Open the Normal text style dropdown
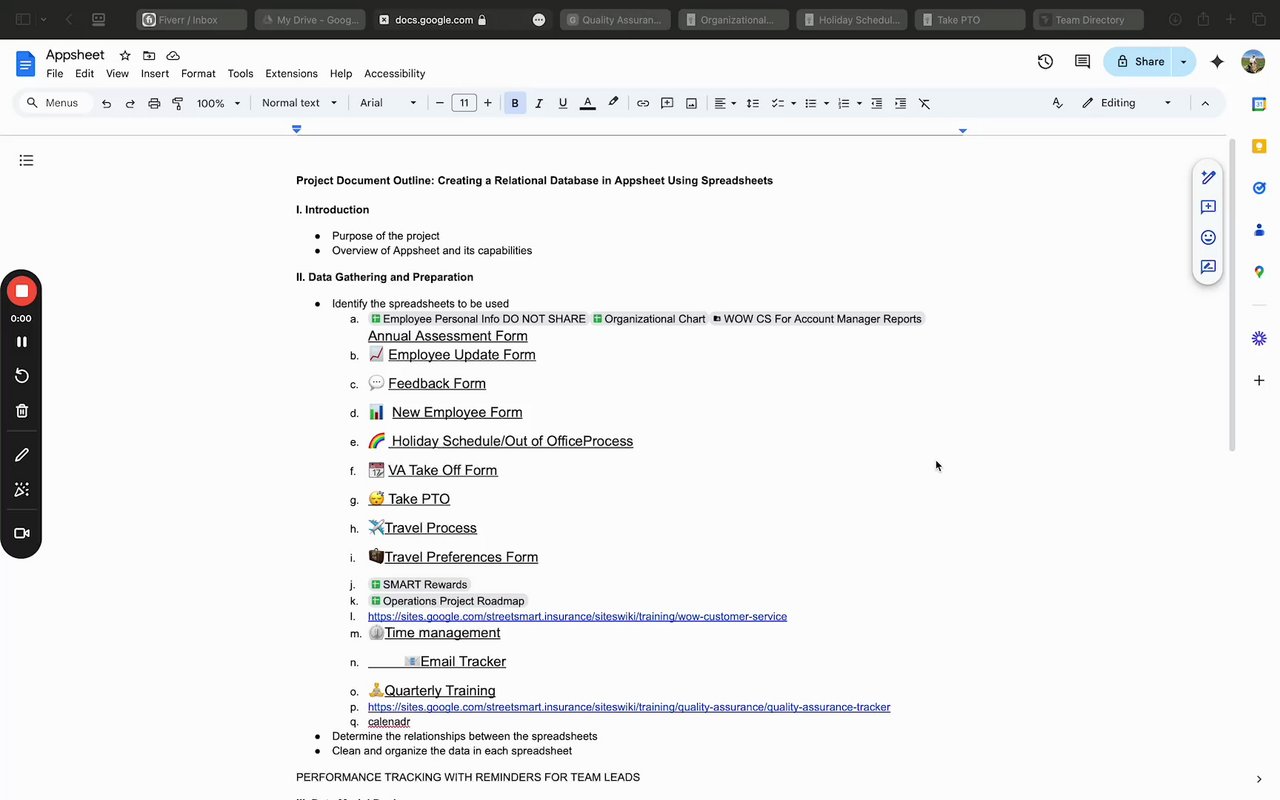1280x800 pixels. [299, 103]
